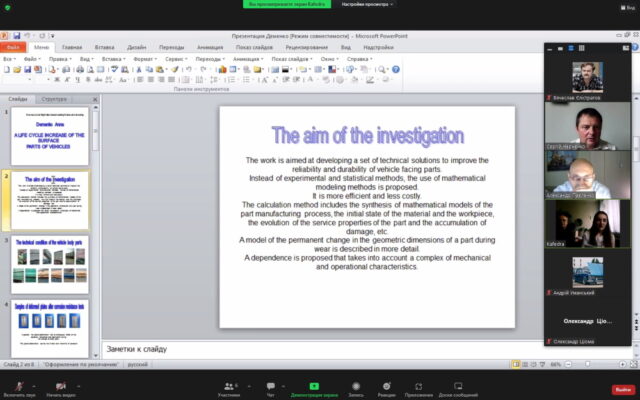Click the Cut scissors icon
Viewport: 640px width, 400px height.
pyautogui.click(x=139, y=69)
